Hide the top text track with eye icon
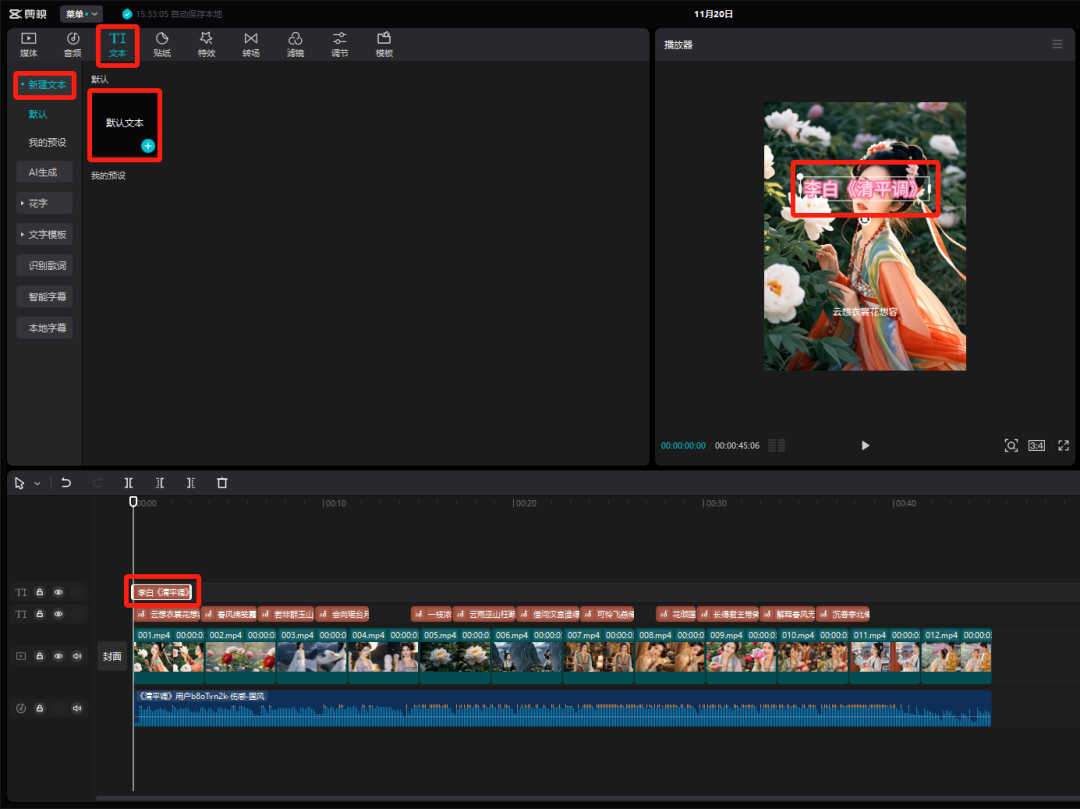The image size is (1080, 809). pyautogui.click(x=58, y=592)
